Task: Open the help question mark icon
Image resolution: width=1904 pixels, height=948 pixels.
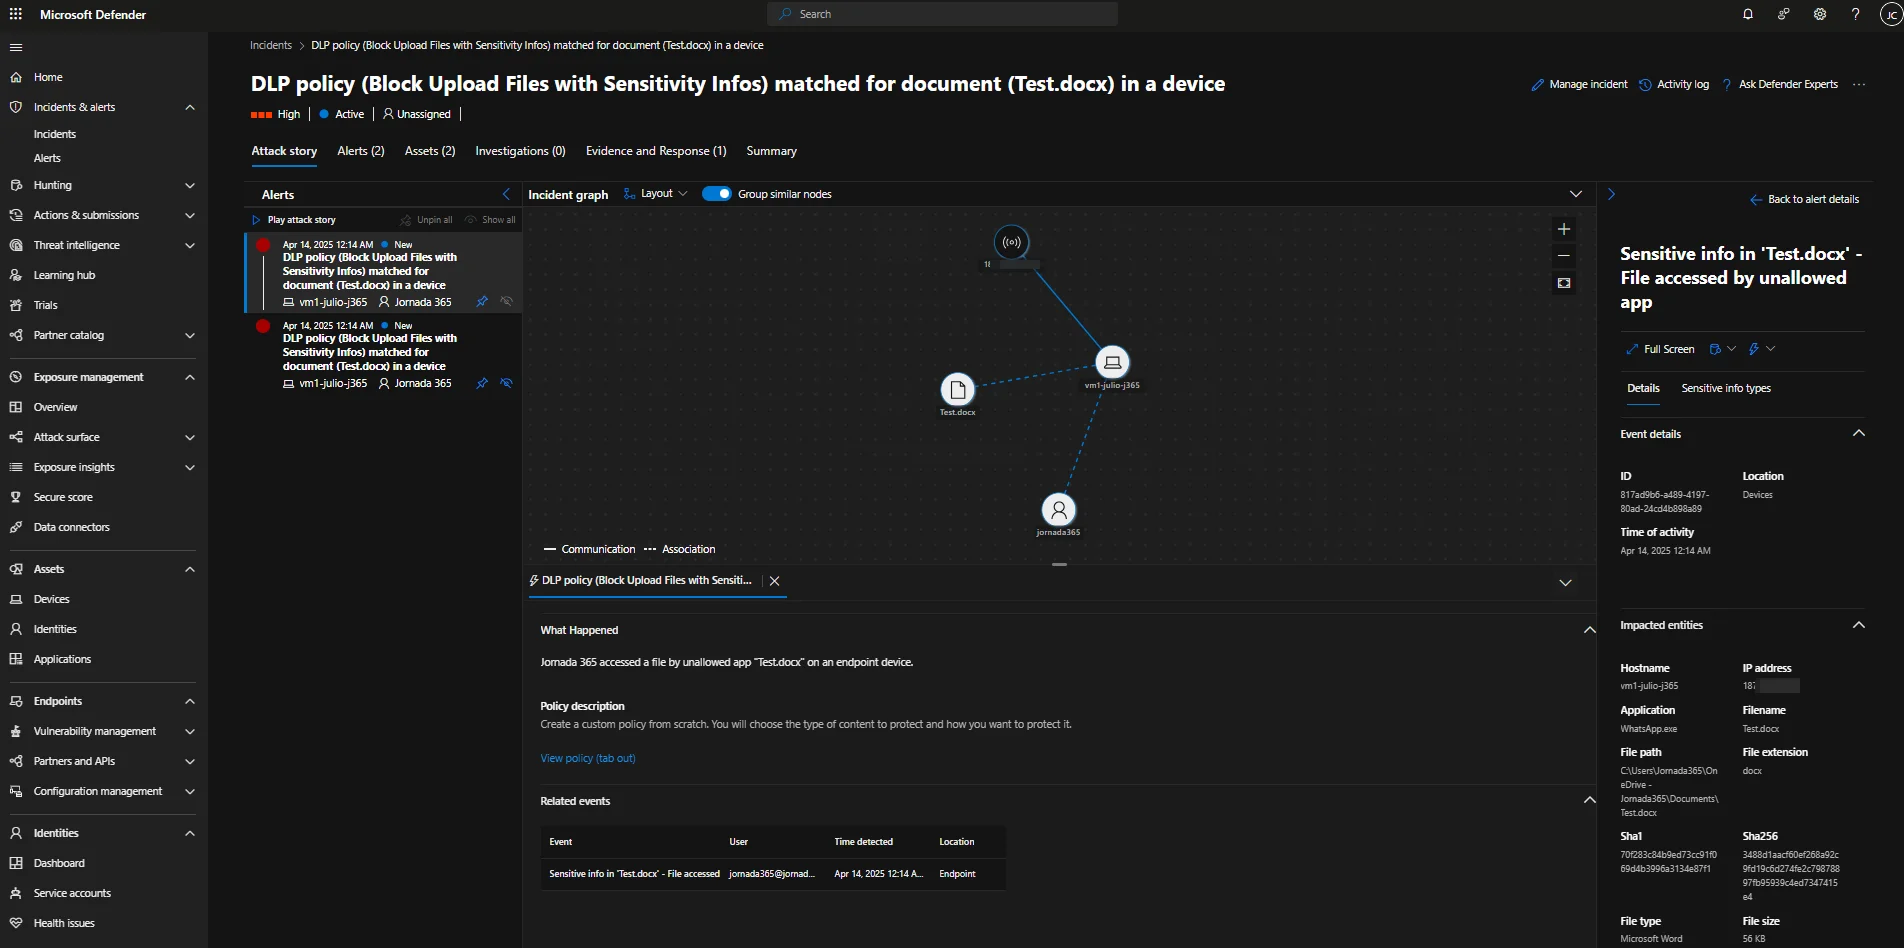Action: tap(1856, 14)
